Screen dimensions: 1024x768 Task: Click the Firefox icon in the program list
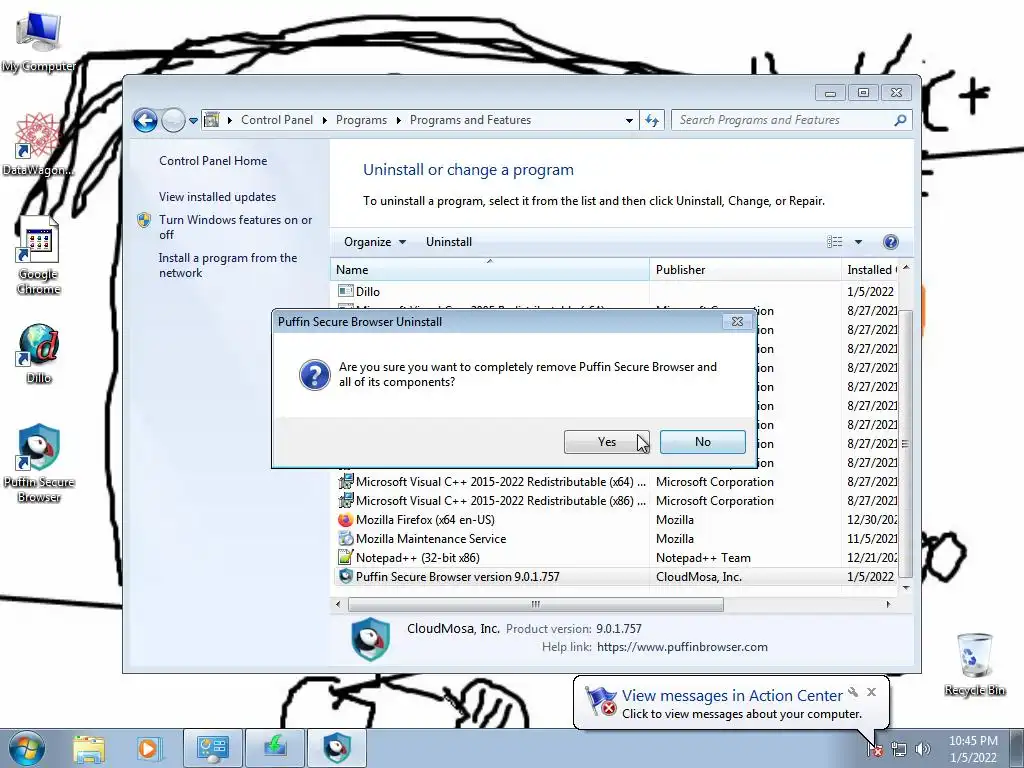click(345, 520)
